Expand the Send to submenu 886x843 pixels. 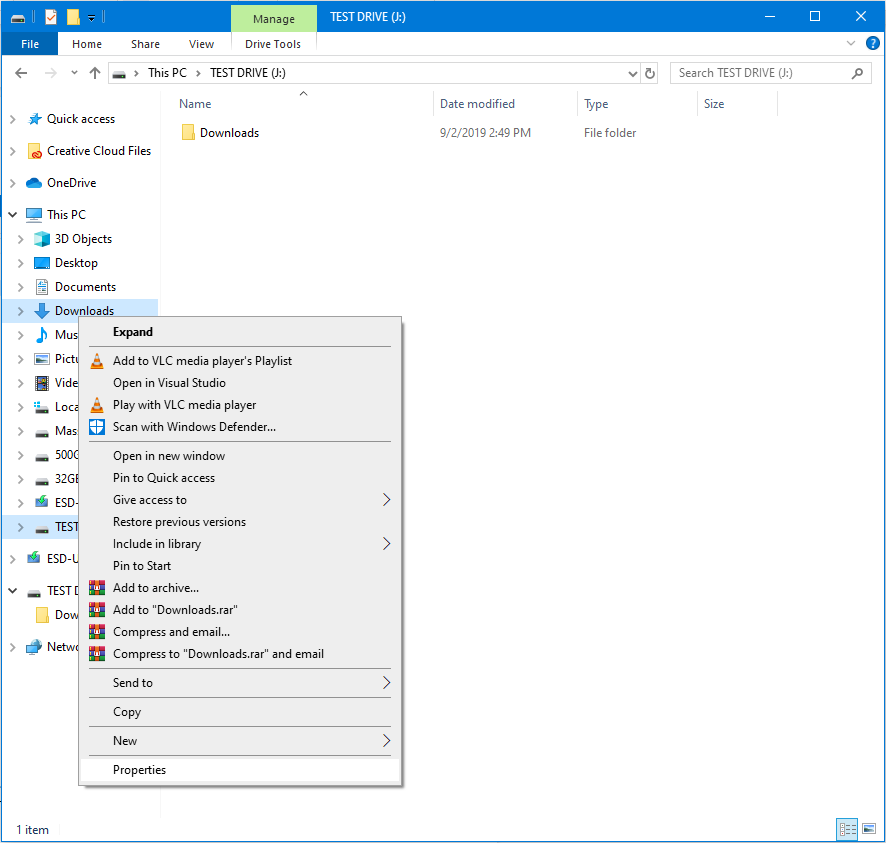click(x=386, y=683)
